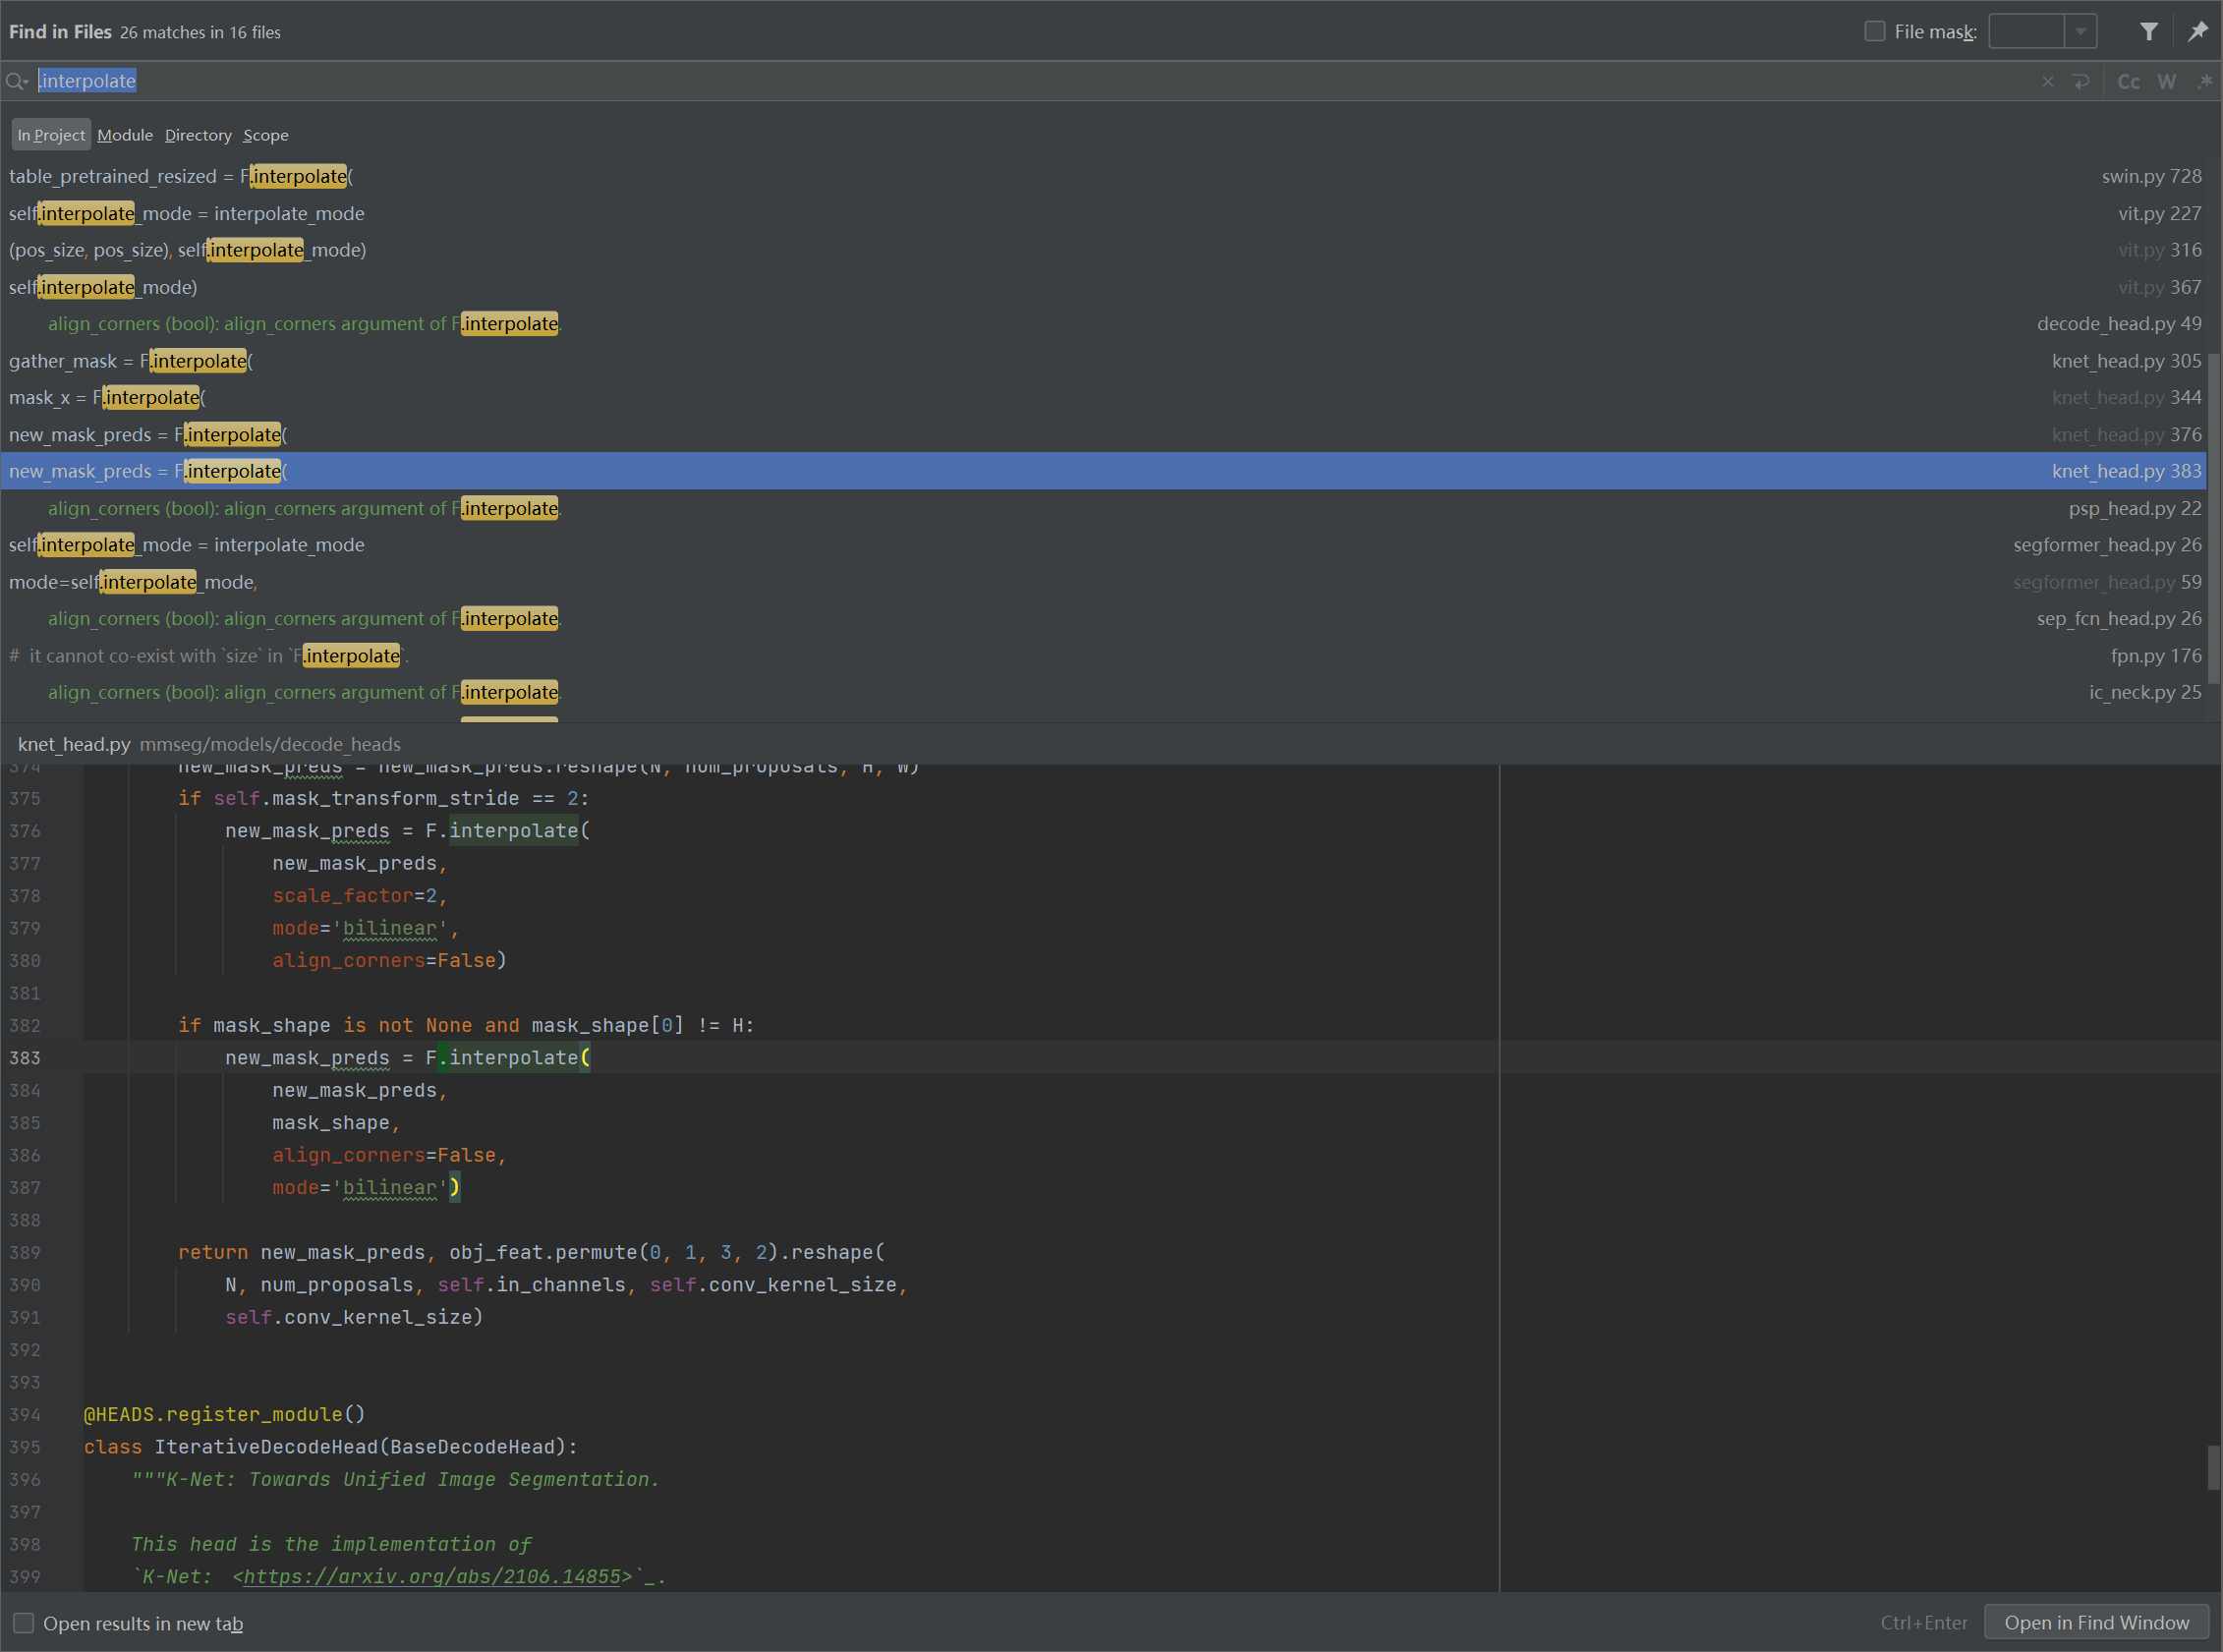The height and width of the screenshot is (1652, 2223).
Task: Click the new line icon in search field
Action: pos(2081,82)
